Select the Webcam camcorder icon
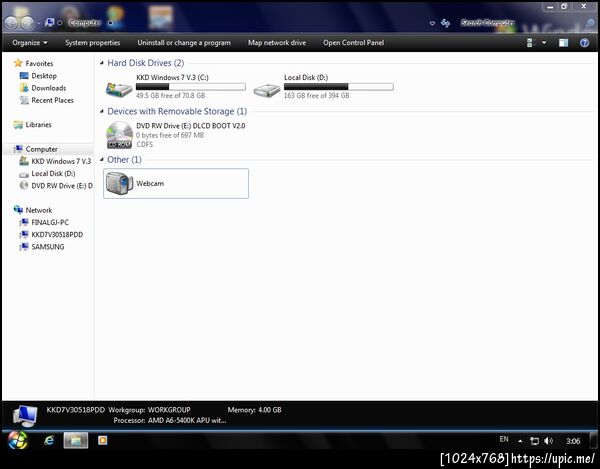The image size is (600, 469). pyautogui.click(x=119, y=183)
